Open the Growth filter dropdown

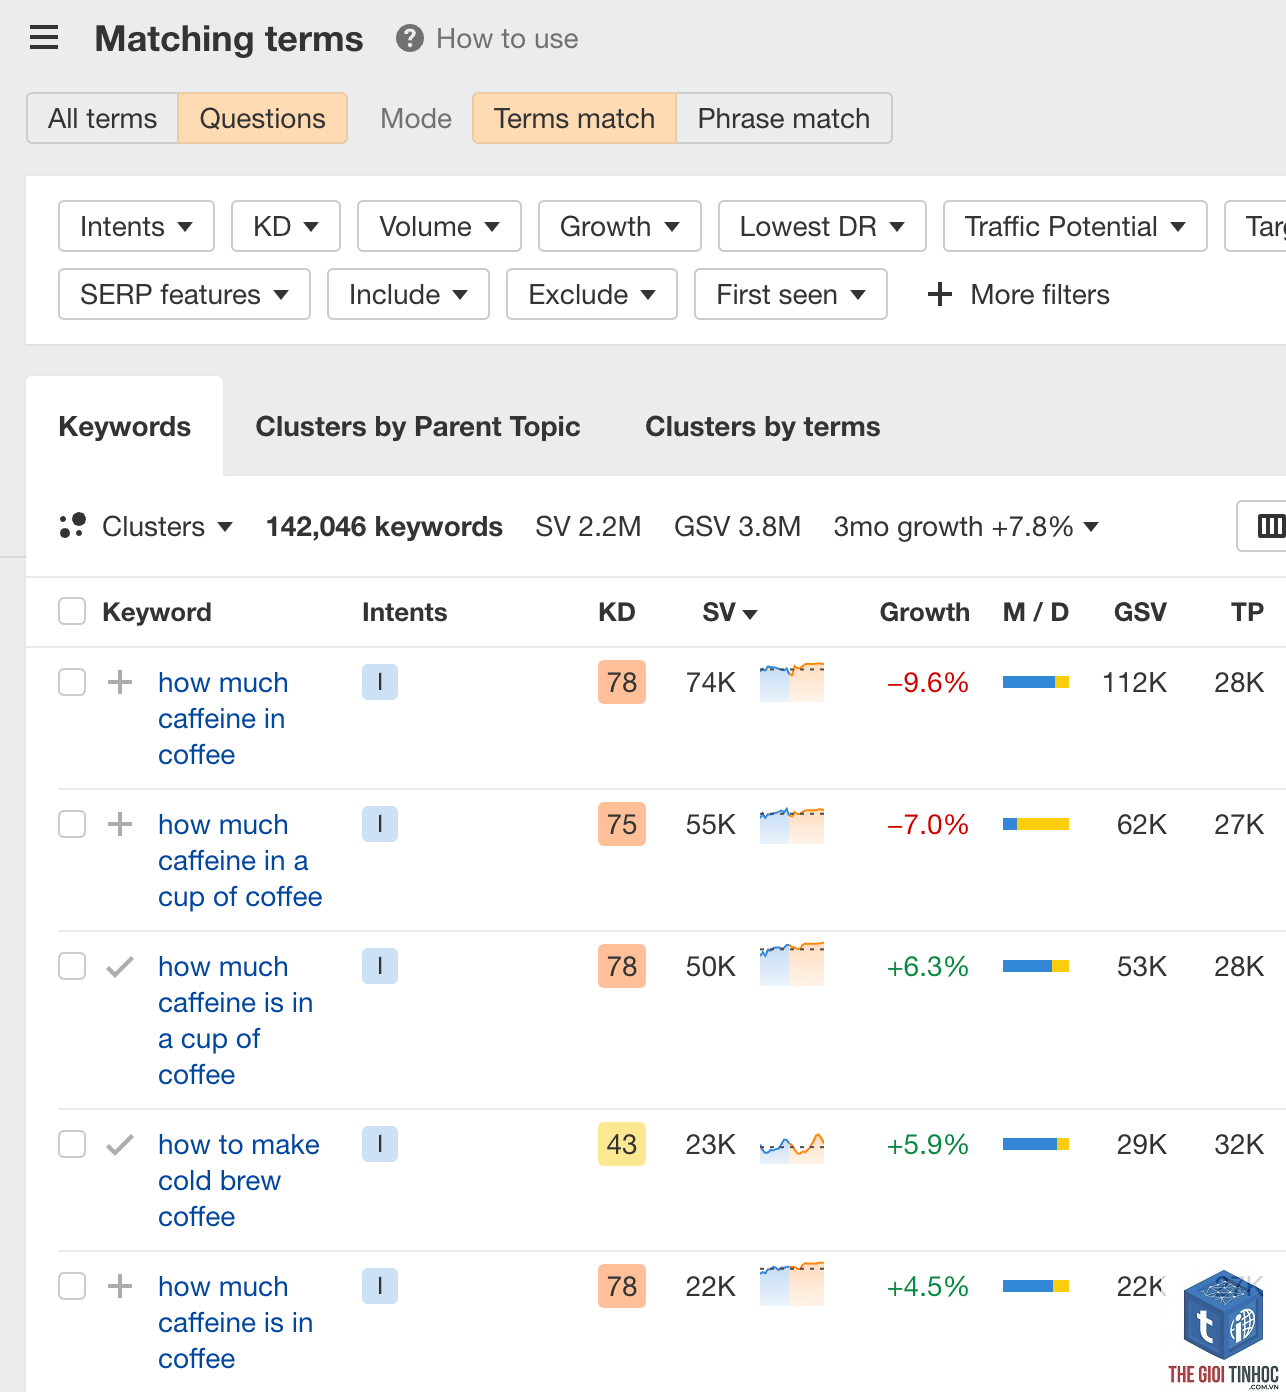pyautogui.click(x=620, y=226)
